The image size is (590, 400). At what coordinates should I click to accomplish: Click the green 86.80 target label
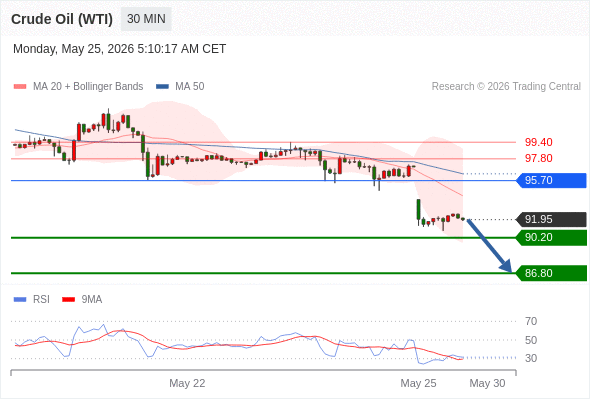tap(551, 273)
